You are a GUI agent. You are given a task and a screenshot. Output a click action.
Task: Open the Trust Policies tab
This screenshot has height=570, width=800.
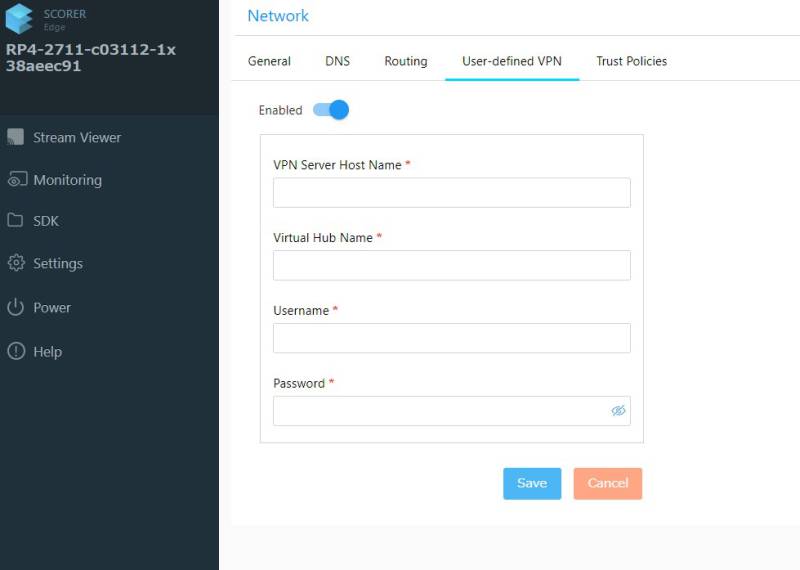point(631,61)
